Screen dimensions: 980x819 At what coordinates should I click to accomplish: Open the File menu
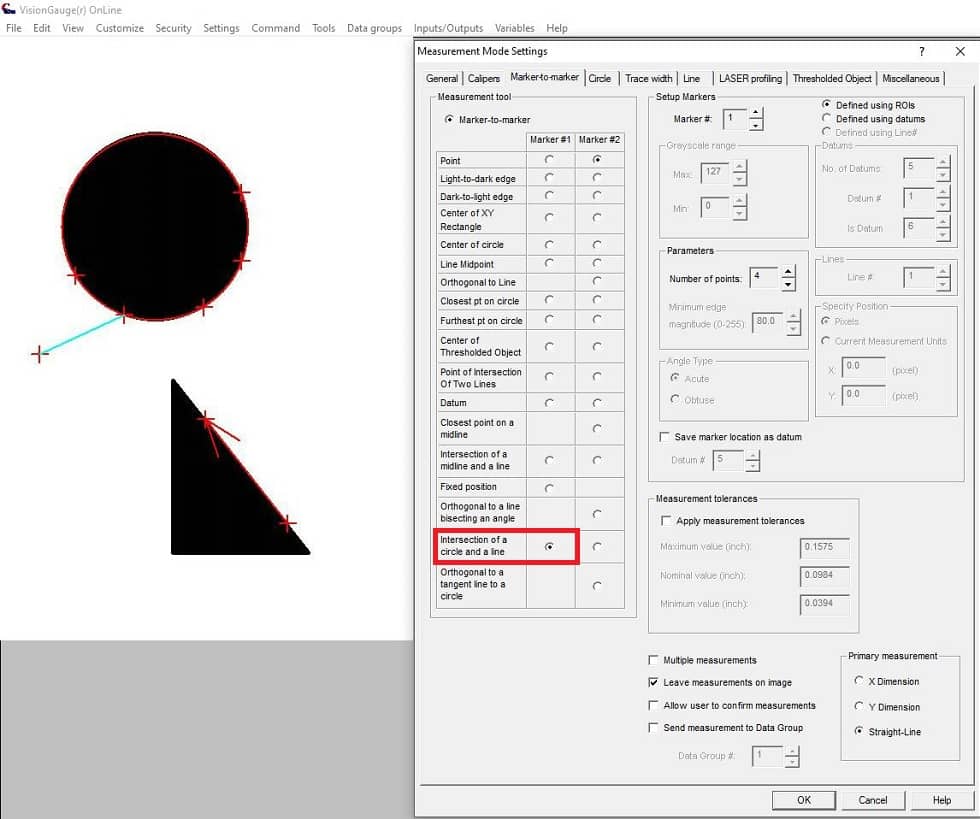point(13,28)
